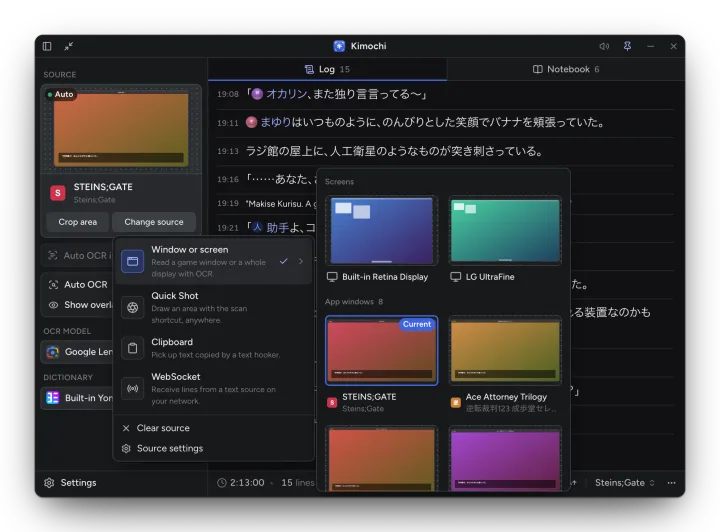The image size is (720, 532).
Task: Click the 19:11 log line about まゆり
Action: click(445, 123)
